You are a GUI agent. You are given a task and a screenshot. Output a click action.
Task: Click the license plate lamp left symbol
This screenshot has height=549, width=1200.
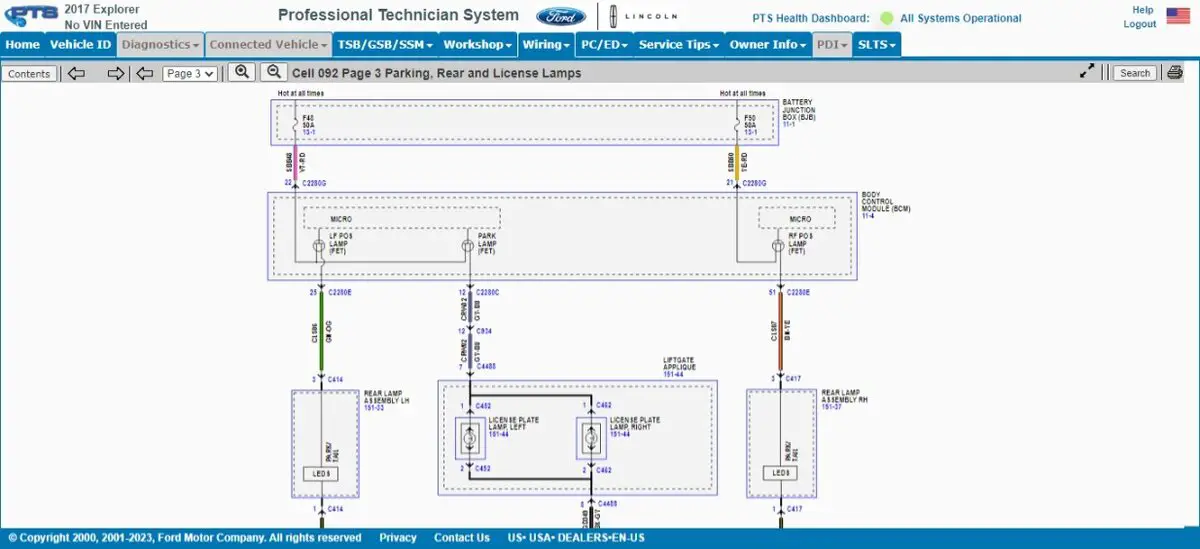pos(469,438)
